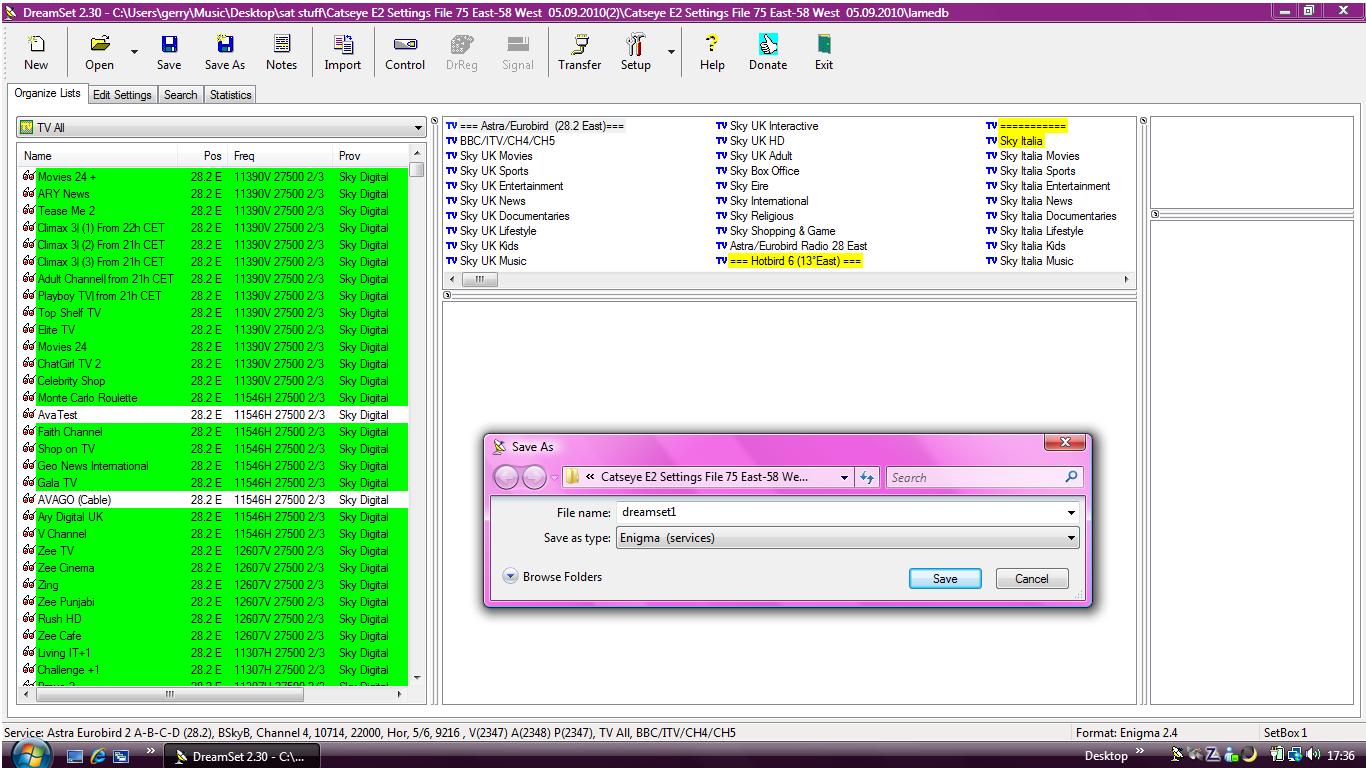Select the Sky Italia bouquet entry
The height and width of the screenshot is (768, 1366).
pyautogui.click(x=1022, y=140)
